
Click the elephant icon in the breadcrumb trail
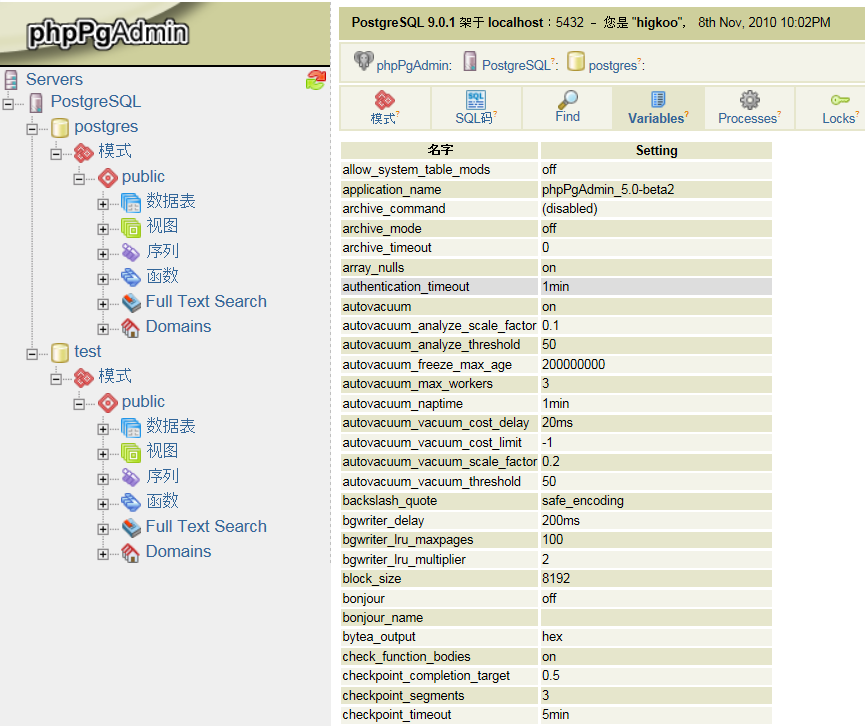(x=364, y=61)
